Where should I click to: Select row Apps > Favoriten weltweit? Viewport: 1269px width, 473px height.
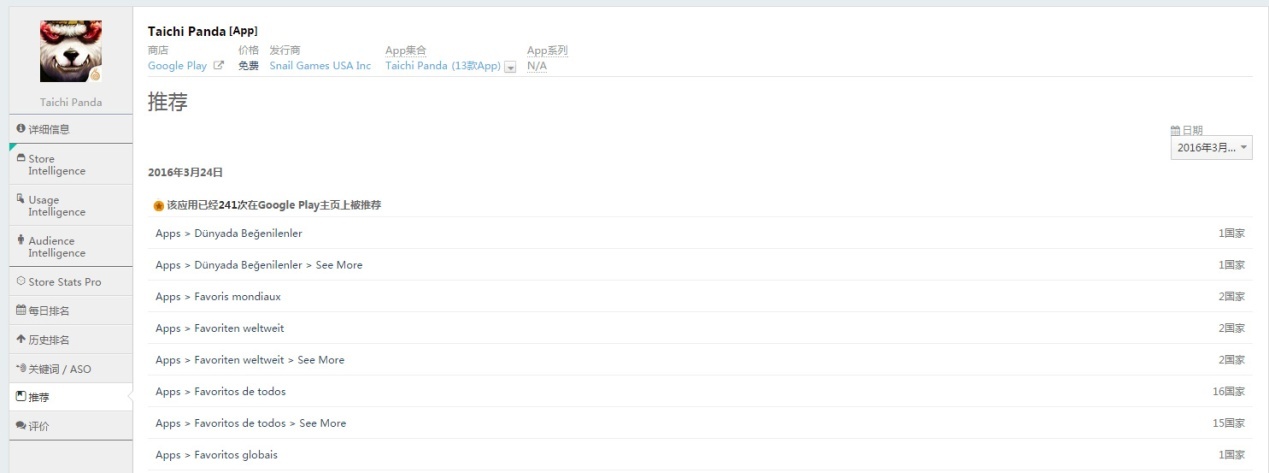point(700,328)
